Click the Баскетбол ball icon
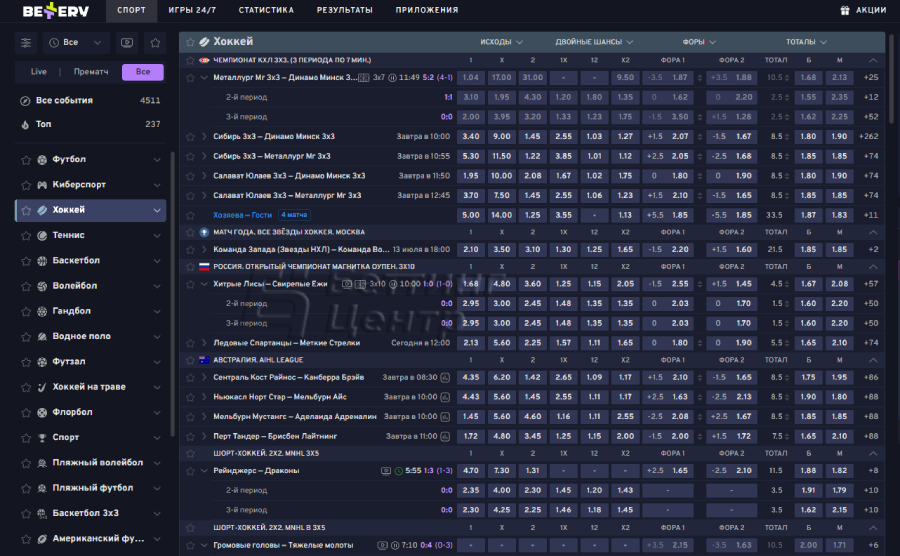This screenshot has width=900, height=556. pyautogui.click(x=42, y=260)
